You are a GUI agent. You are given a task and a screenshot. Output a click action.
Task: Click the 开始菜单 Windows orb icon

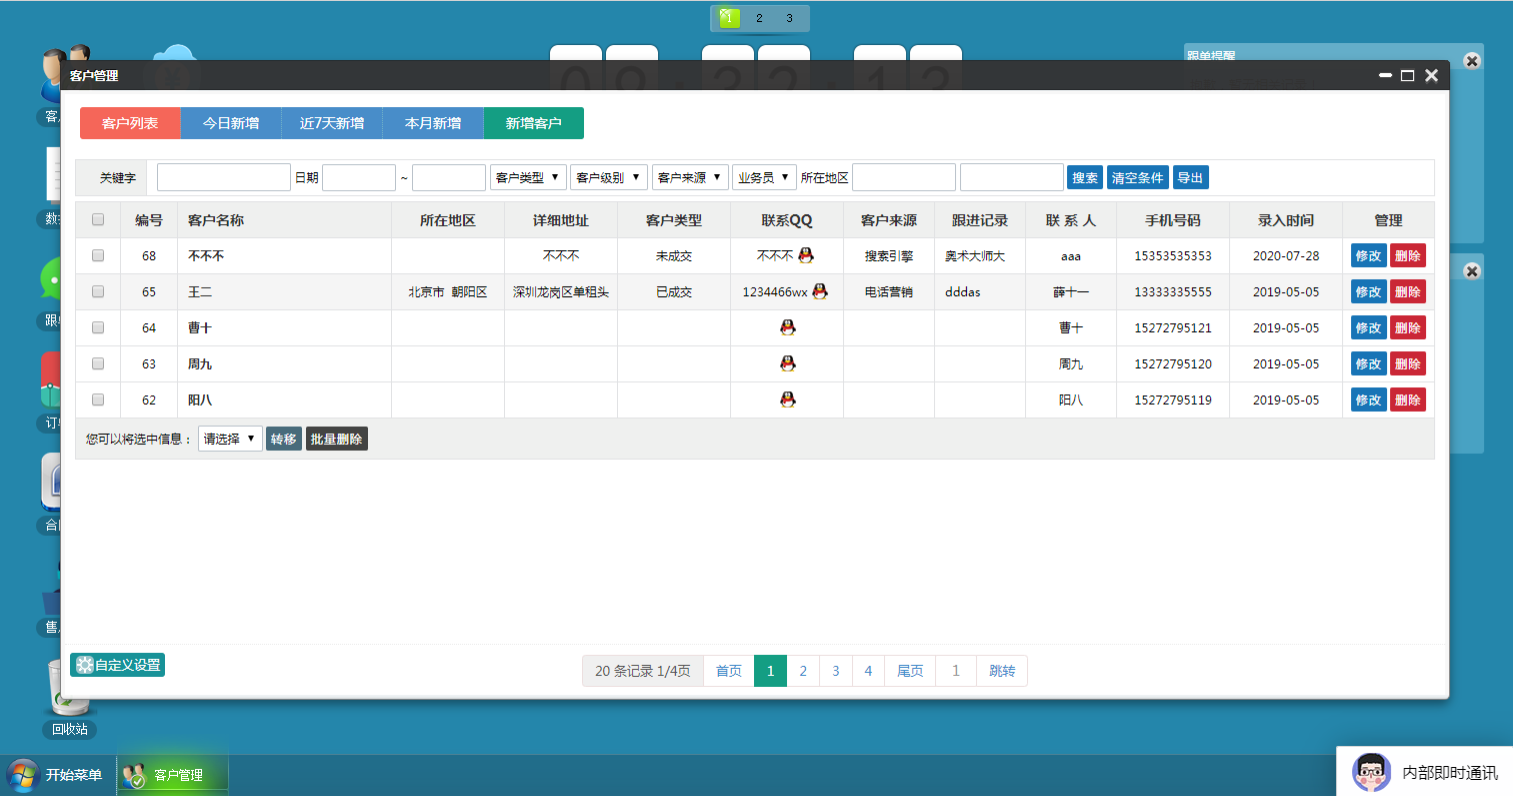coord(22,775)
